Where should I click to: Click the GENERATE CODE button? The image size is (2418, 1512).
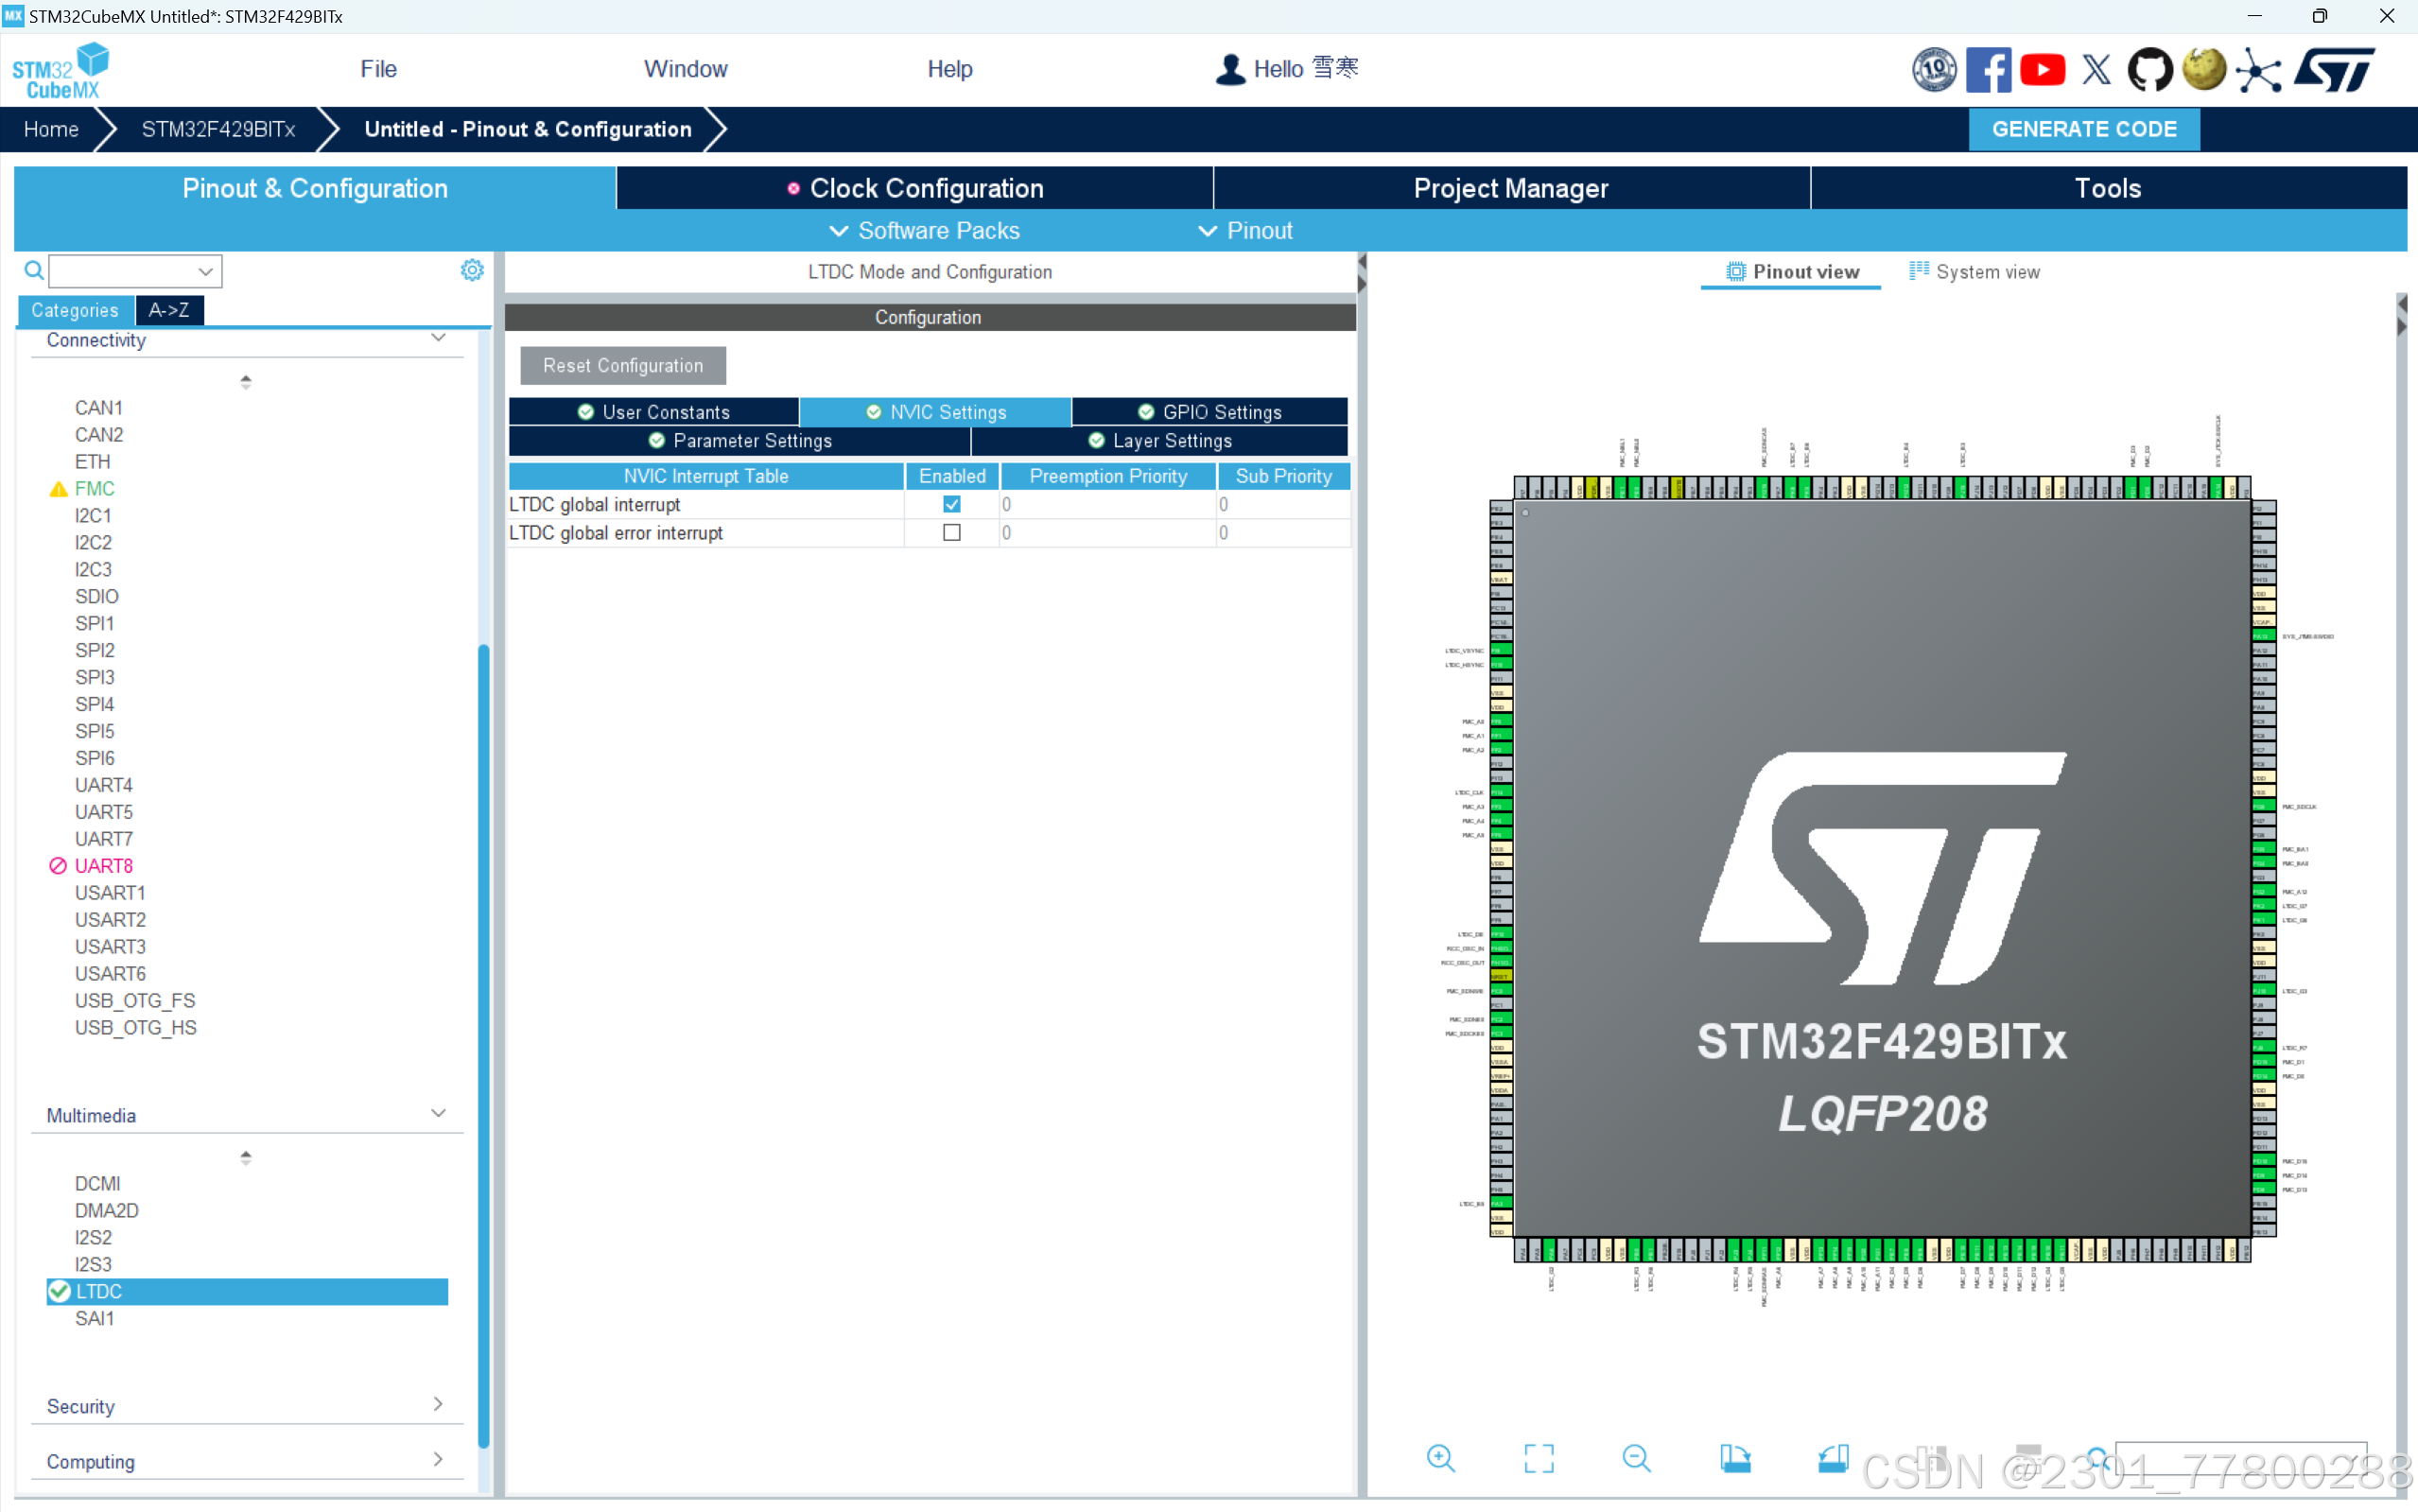(2083, 129)
